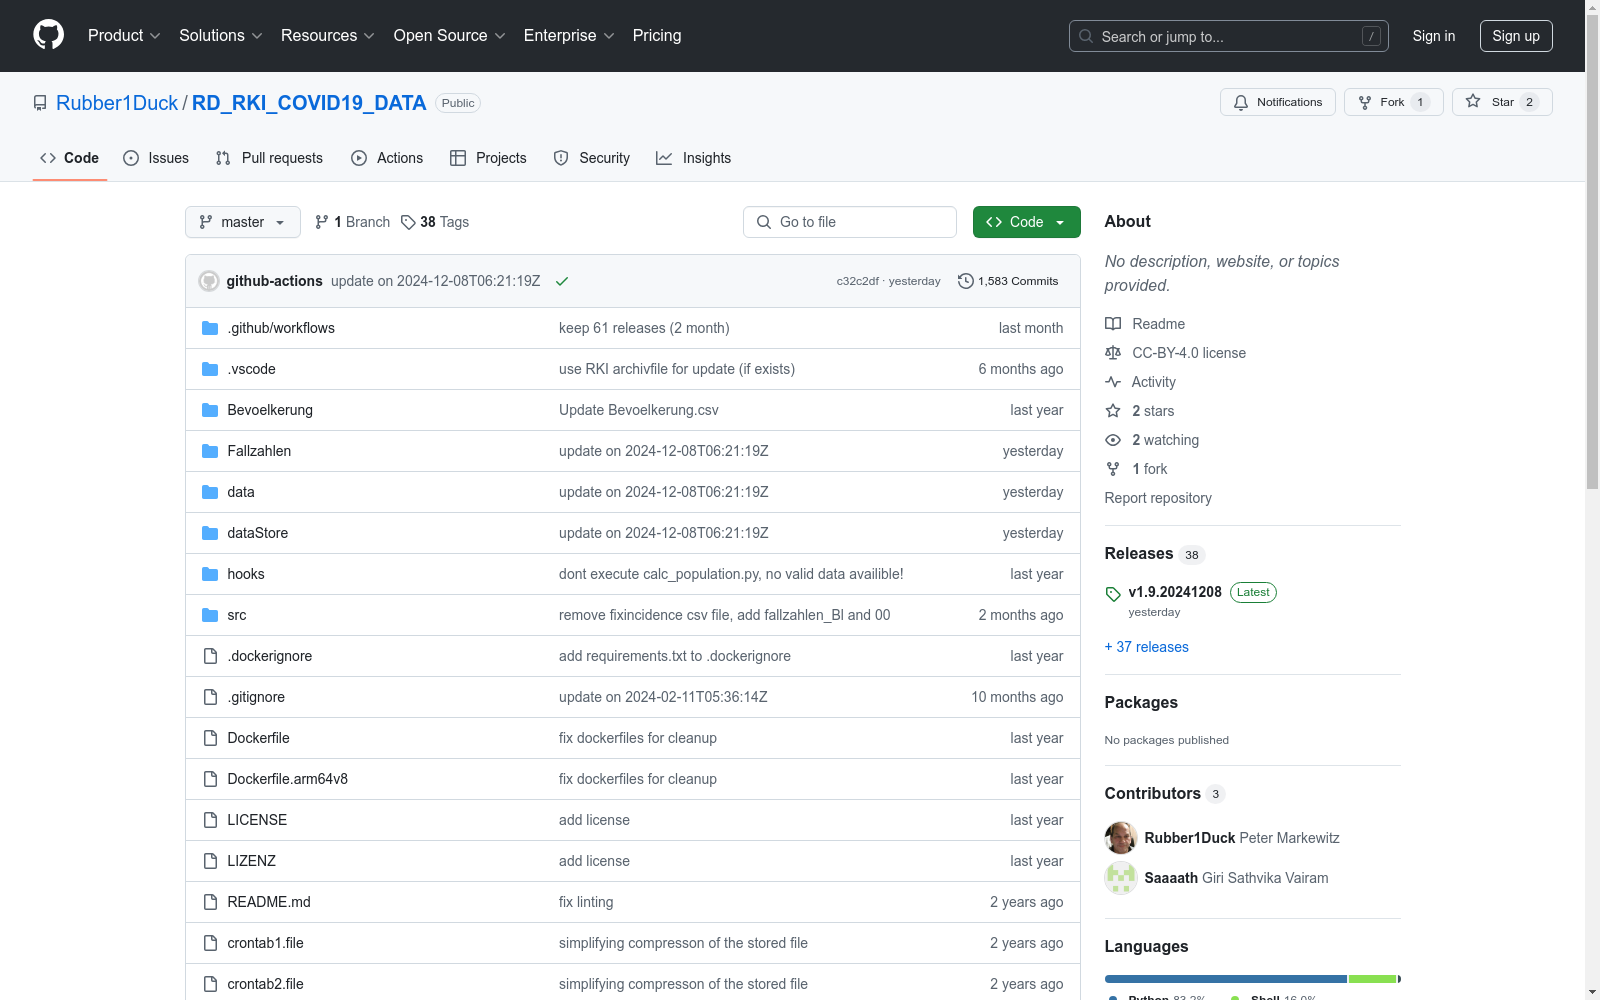Fork this repository
The height and width of the screenshot is (1000, 1600).
coord(1394,102)
